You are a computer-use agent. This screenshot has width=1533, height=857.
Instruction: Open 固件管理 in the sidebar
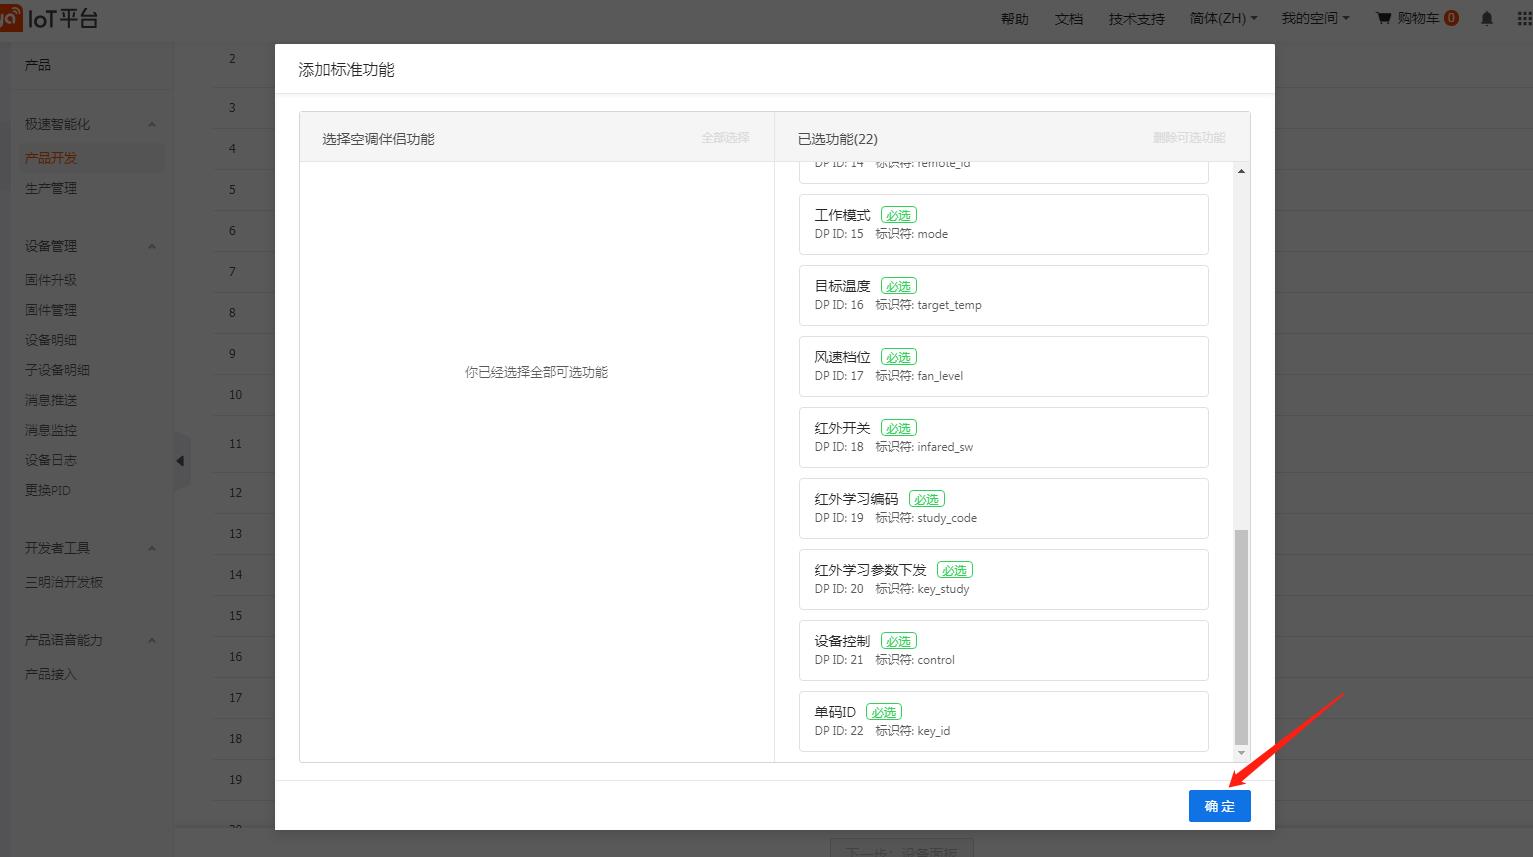tap(51, 310)
